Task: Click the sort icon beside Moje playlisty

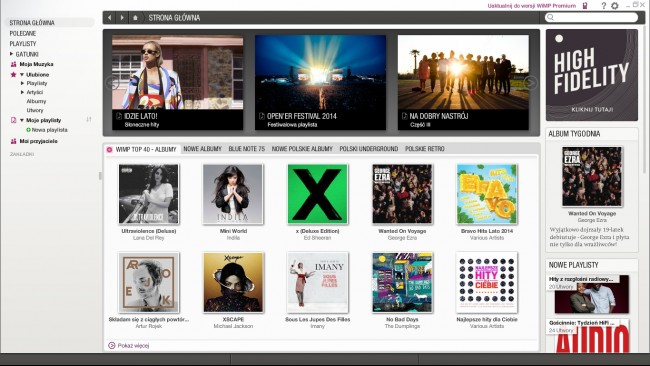Action: click(89, 120)
